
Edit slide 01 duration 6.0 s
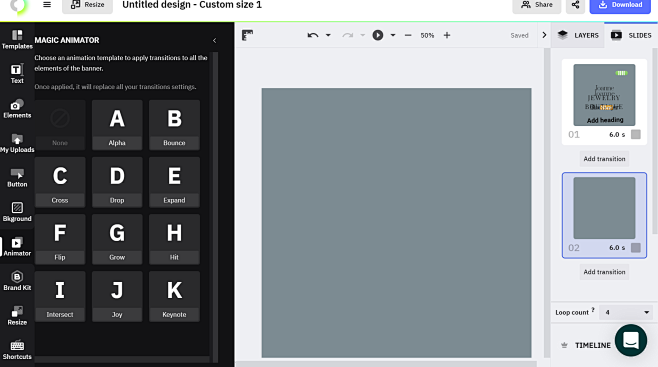pos(617,134)
